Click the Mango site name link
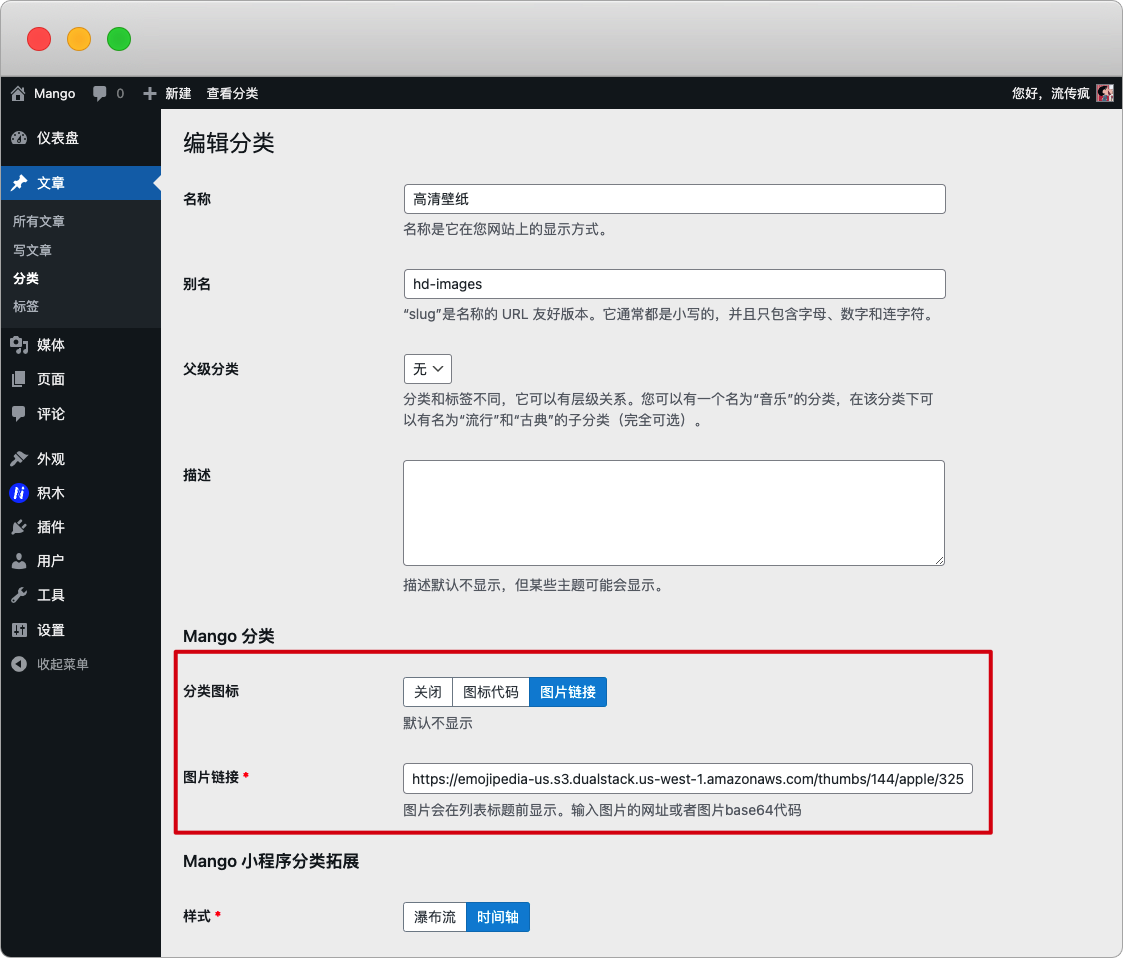Screen dimensions: 1123x958 pos(54,94)
